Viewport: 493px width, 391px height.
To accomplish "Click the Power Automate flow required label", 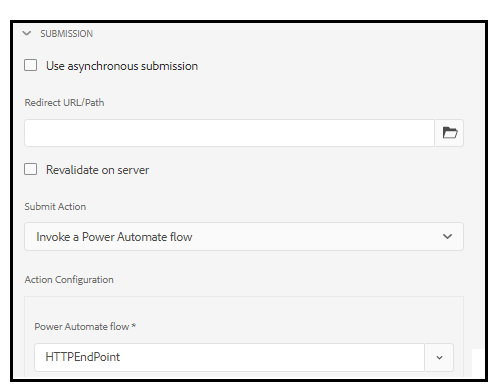I will pyautogui.click(x=85, y=326).
